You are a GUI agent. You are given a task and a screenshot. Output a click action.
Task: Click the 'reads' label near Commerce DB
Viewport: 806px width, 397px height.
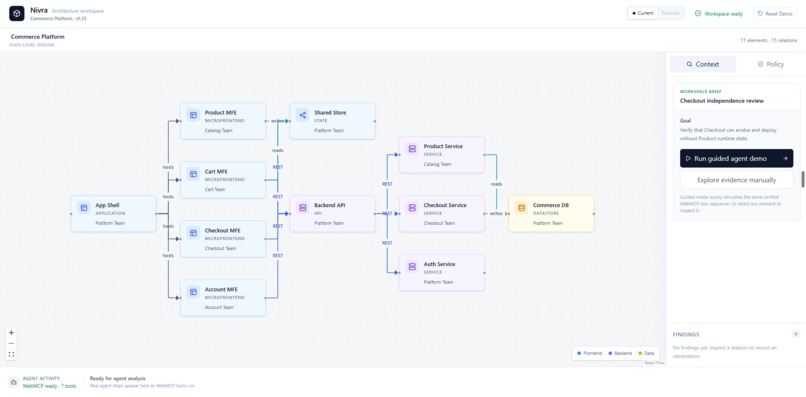click(x=496, y=184)
